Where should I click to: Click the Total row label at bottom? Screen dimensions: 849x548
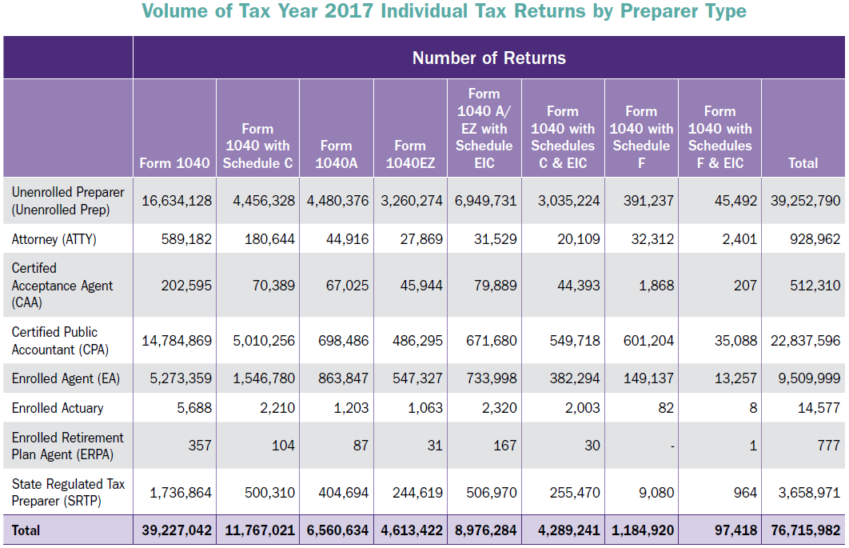[x=27, y=531]
